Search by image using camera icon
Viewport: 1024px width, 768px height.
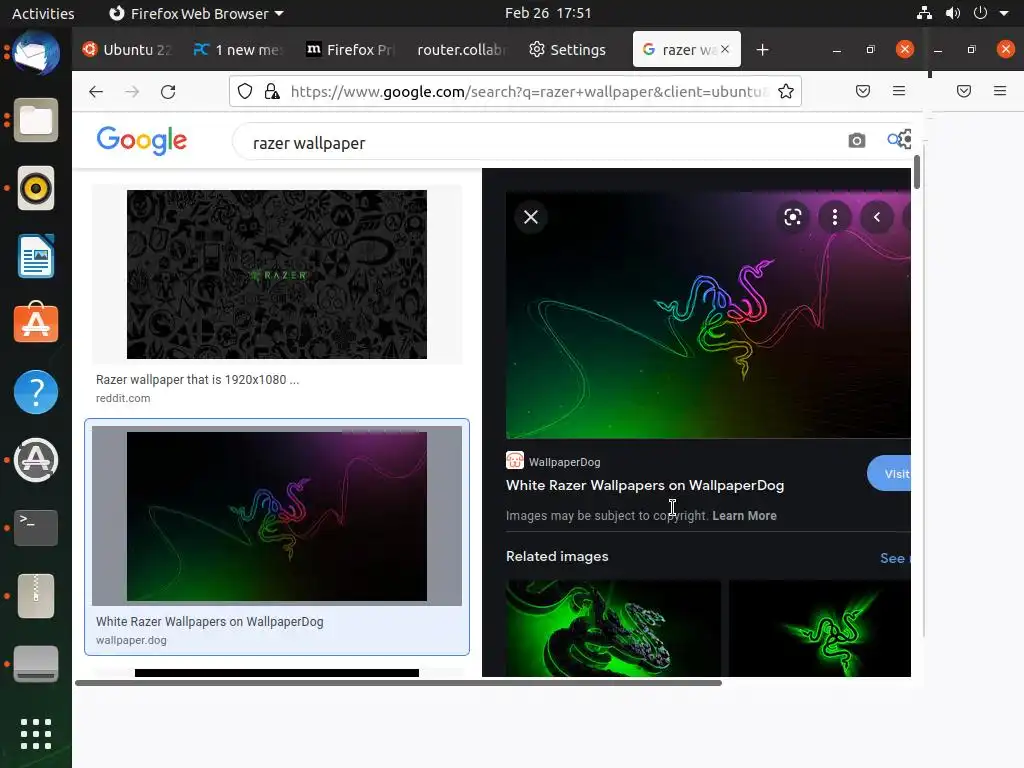point(857,140)
